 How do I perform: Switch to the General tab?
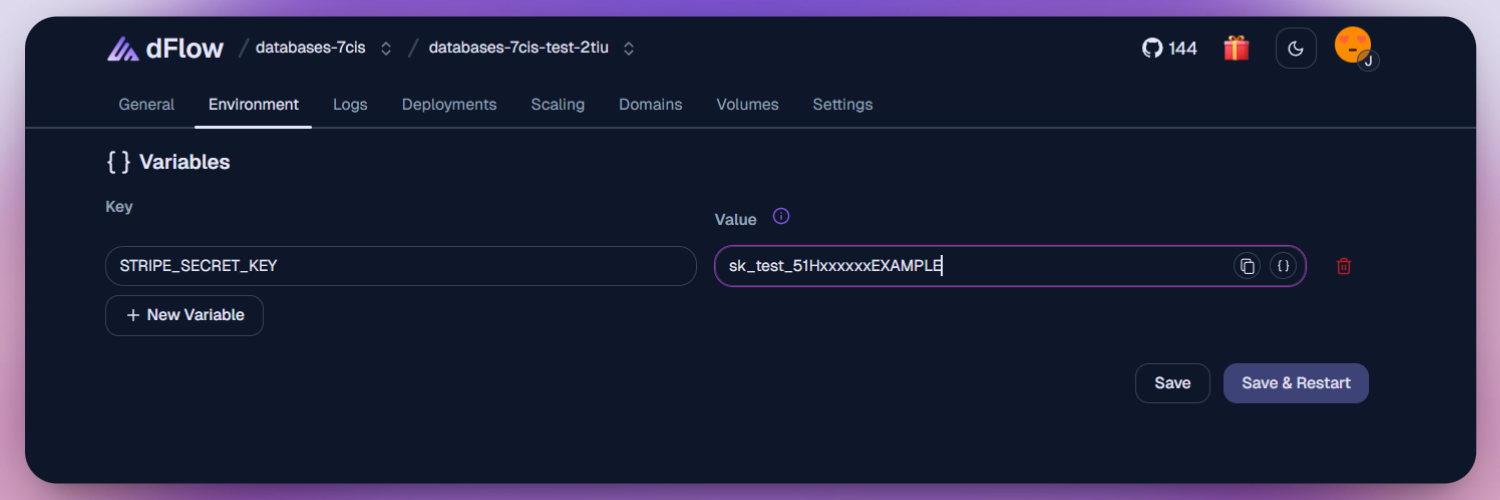click(x=146, y=104)
